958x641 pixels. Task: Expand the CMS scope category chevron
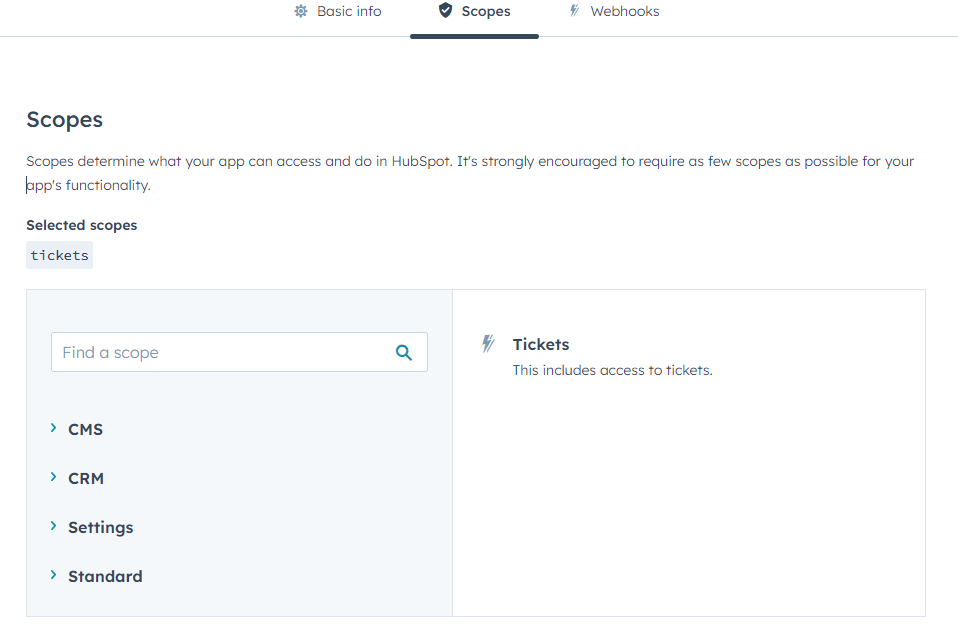[x=53, y=428]
